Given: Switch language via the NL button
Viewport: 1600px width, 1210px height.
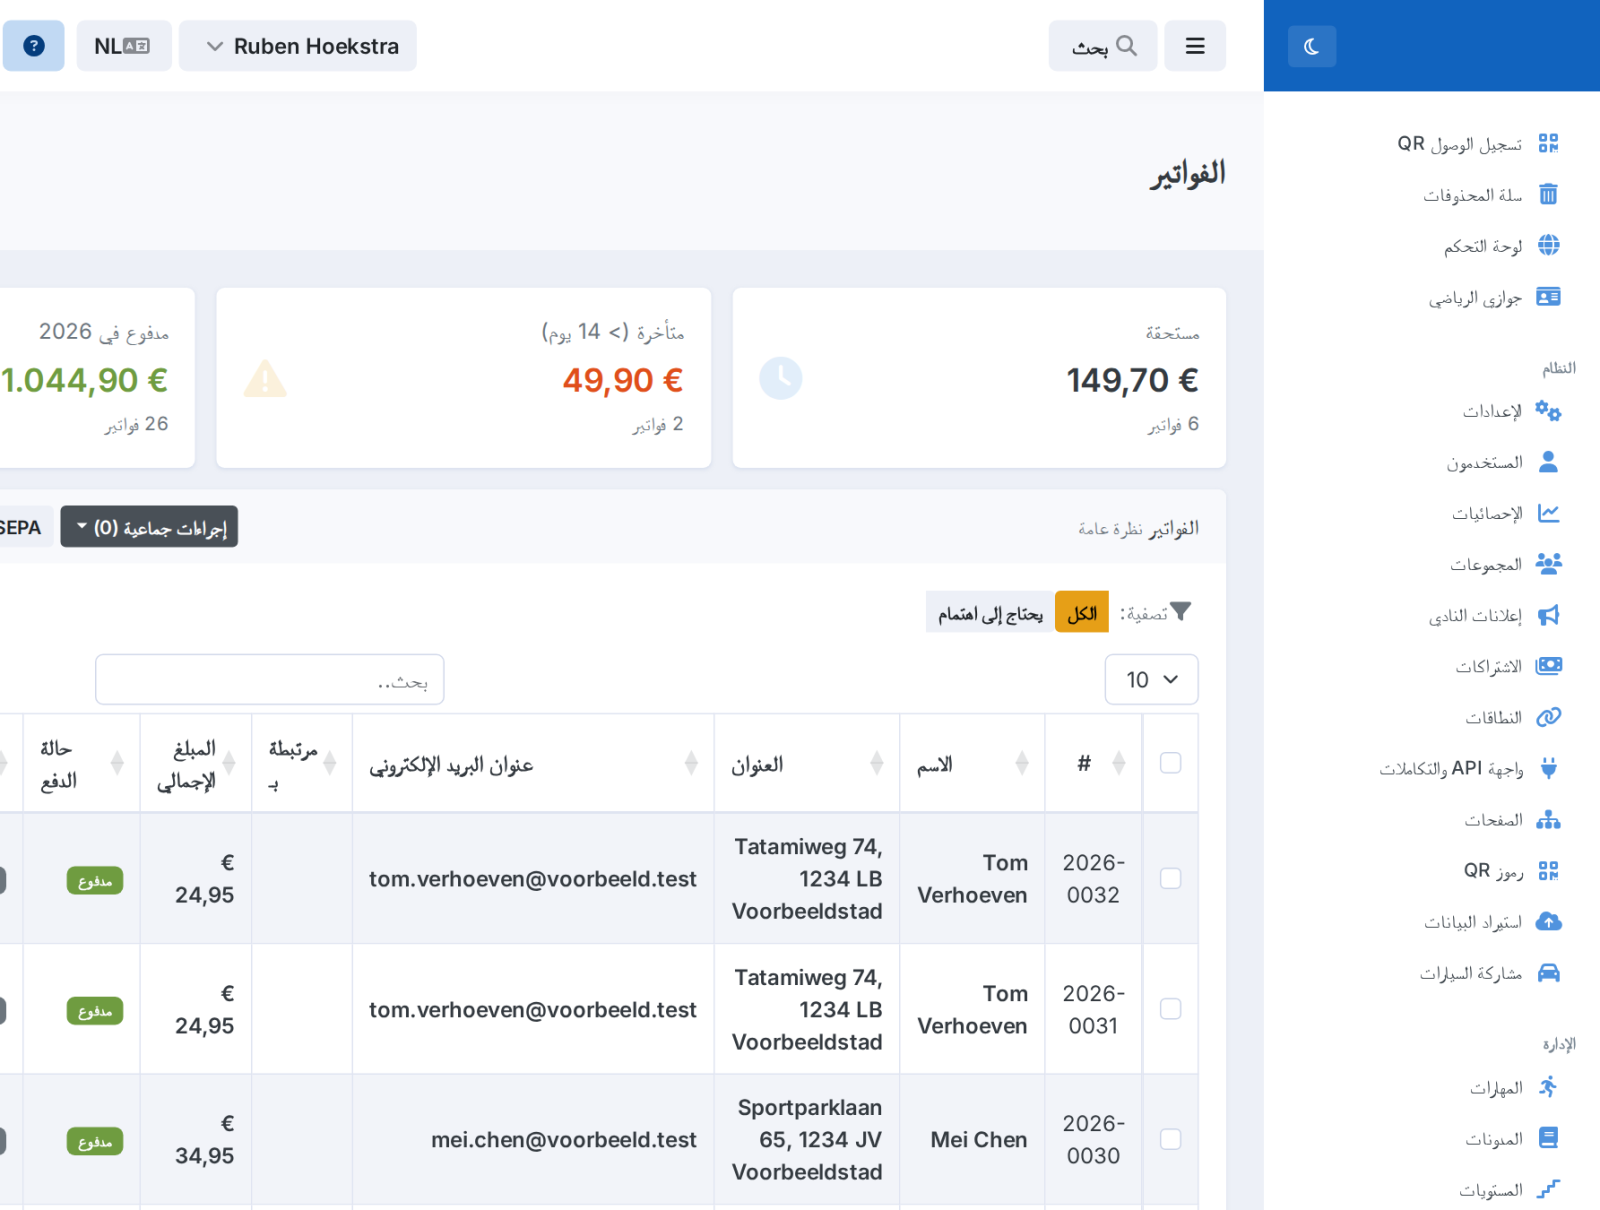Looking at the screenshot, I should click(x=124, y=46).
